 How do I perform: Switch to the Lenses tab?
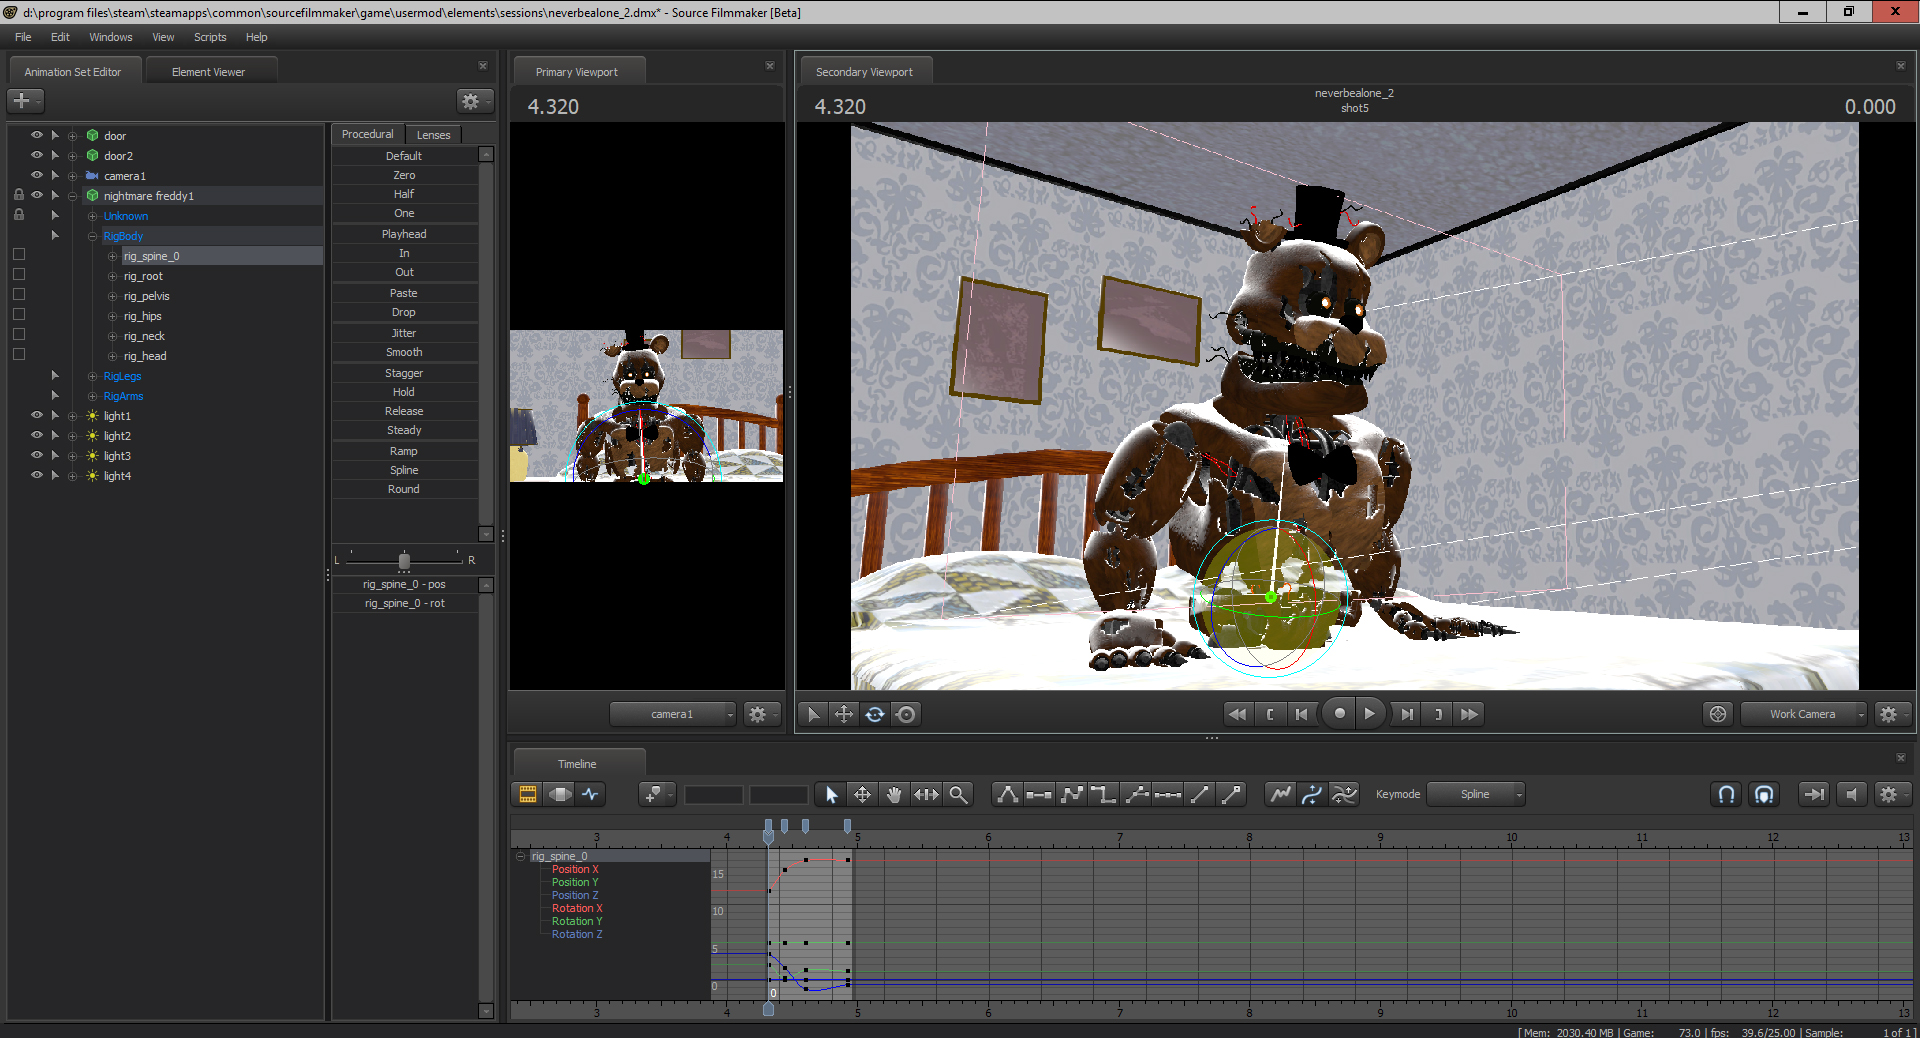click(x=433, y=135)
